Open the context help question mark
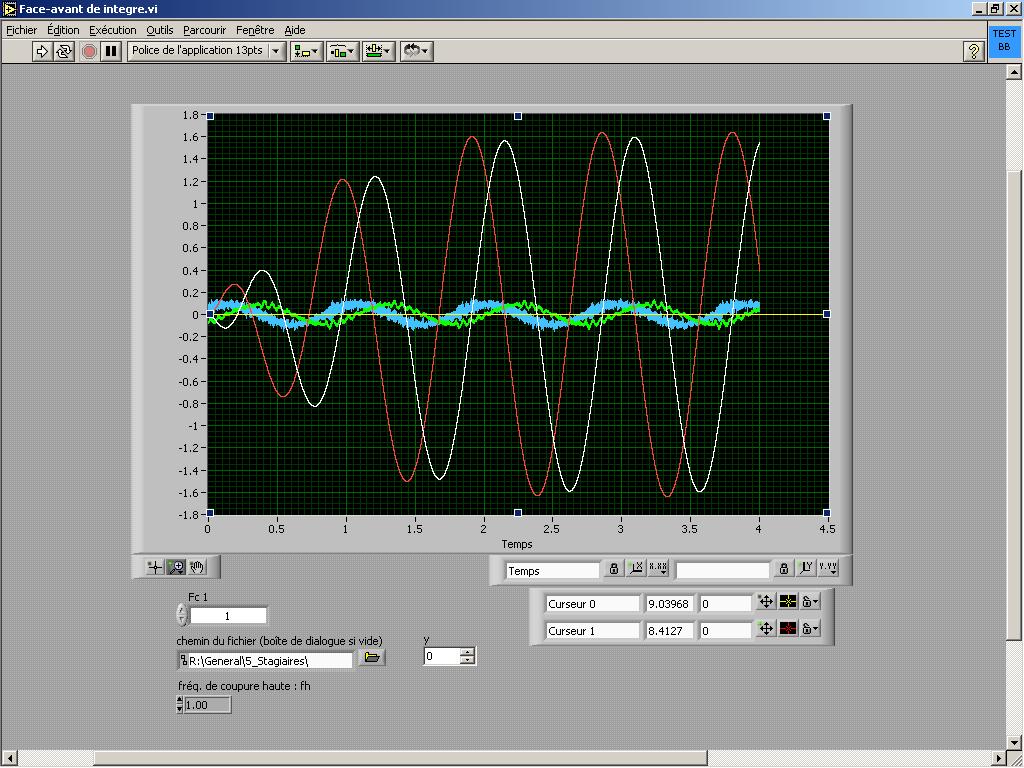 tap(973, 51)
